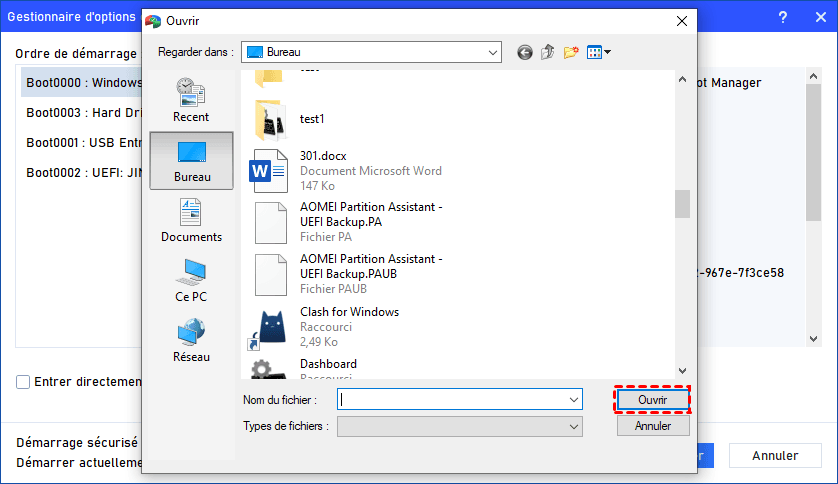Close the Ouvrir dialog
The height and width of the screenshot is (484, 838).
682,21
